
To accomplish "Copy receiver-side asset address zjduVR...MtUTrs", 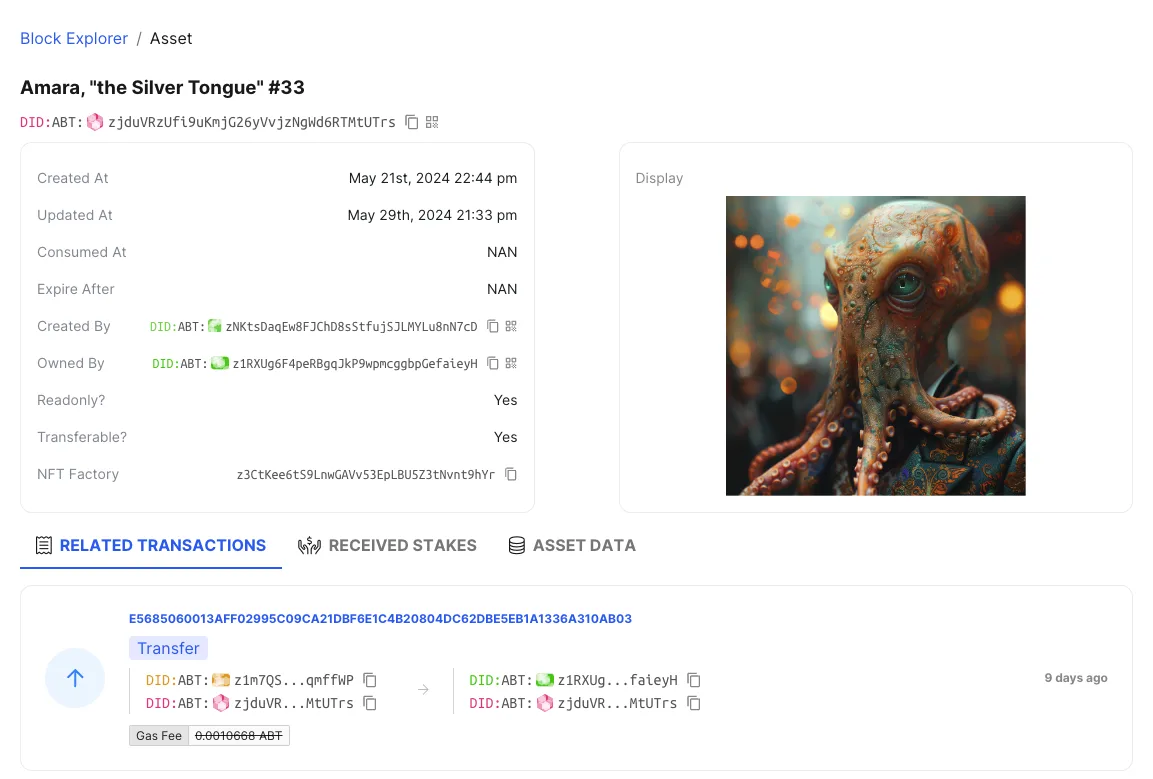I will click(693, 703).
